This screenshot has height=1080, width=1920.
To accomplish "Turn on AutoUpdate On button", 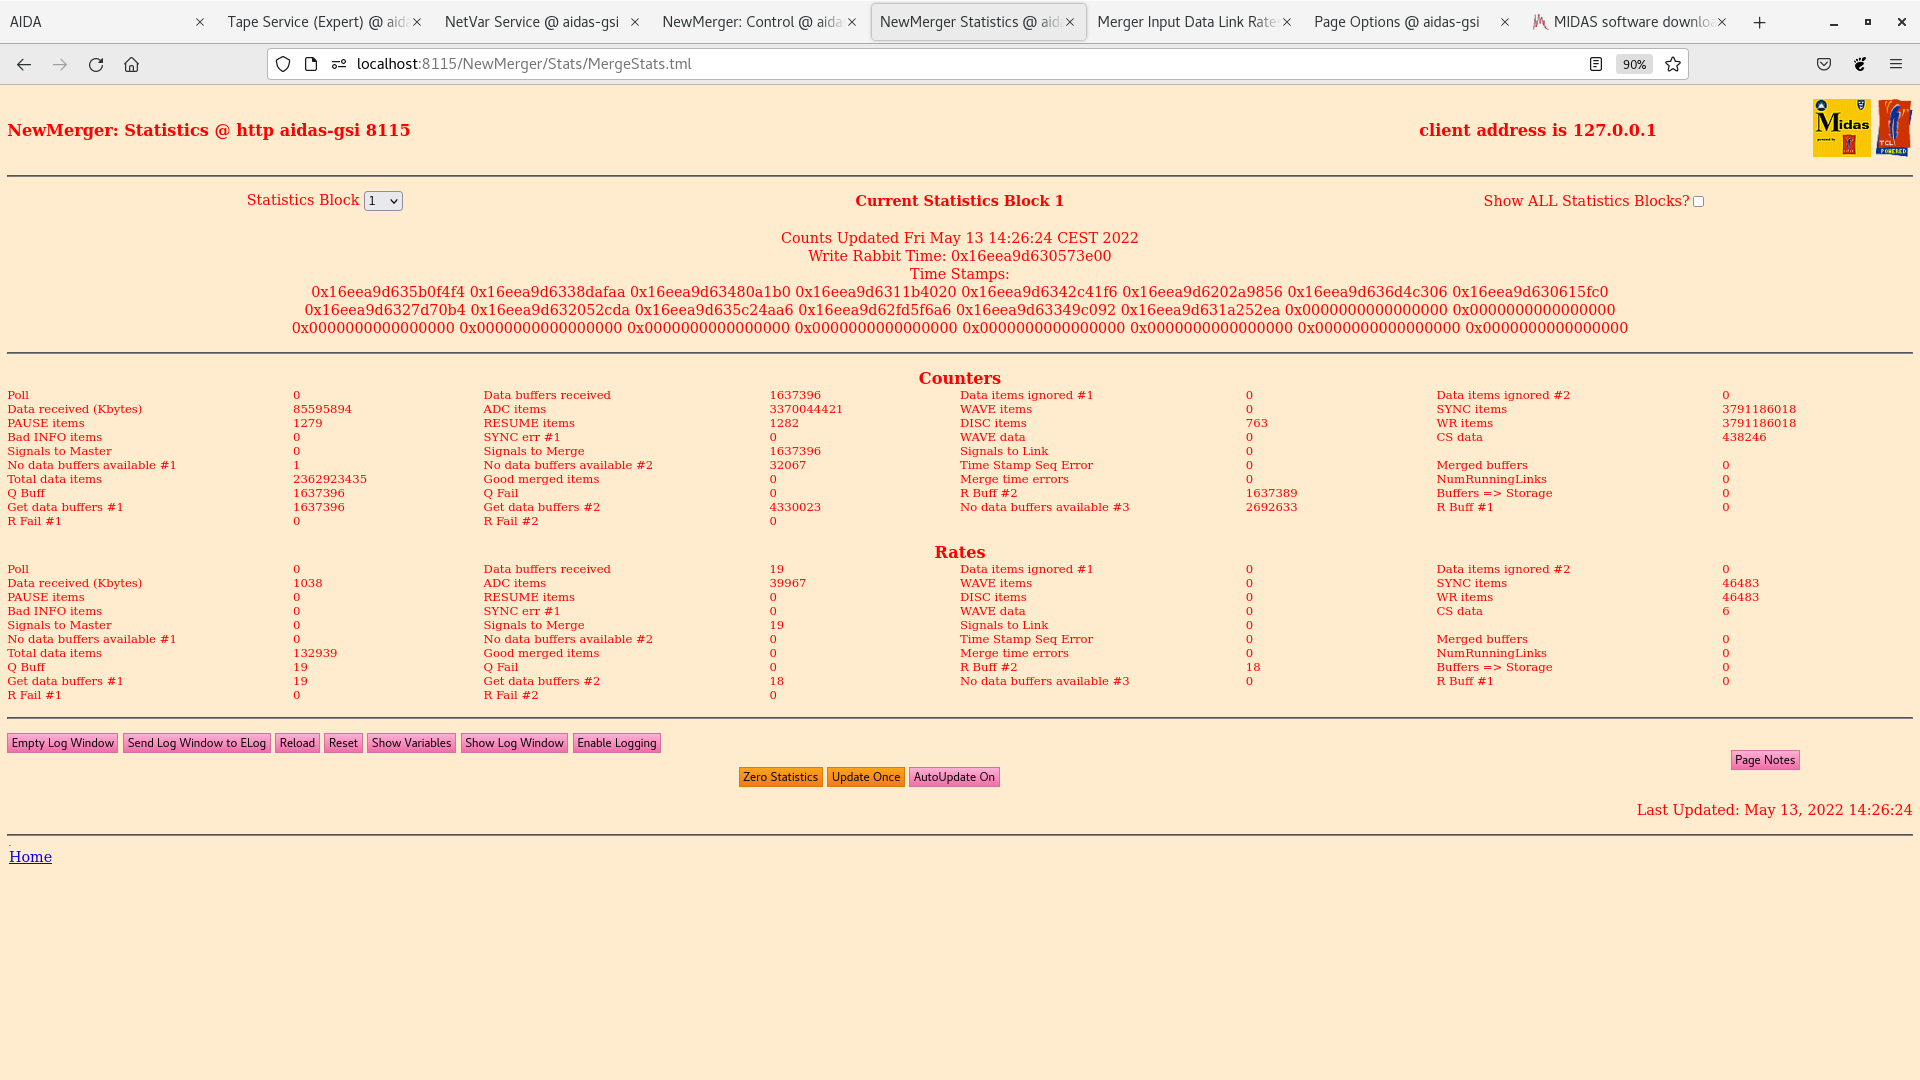I will [954, 777].
